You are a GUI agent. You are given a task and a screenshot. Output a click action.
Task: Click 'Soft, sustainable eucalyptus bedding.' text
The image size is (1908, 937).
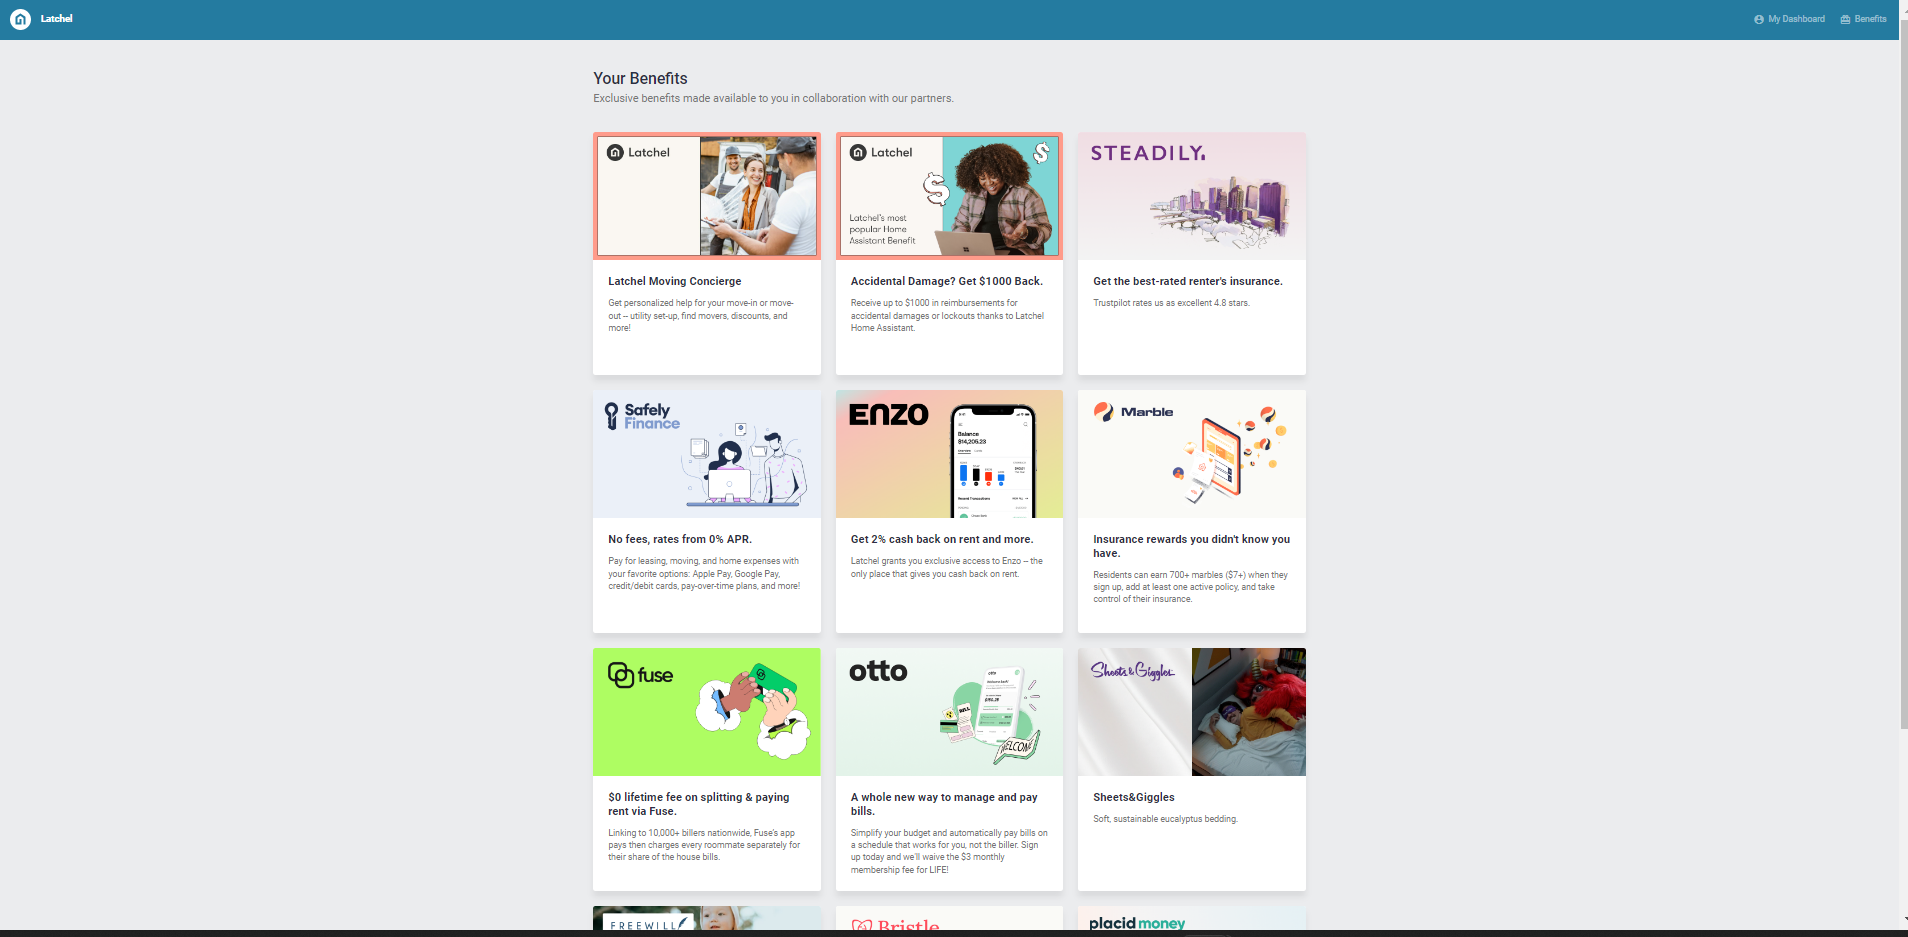tap(1165, 819)
